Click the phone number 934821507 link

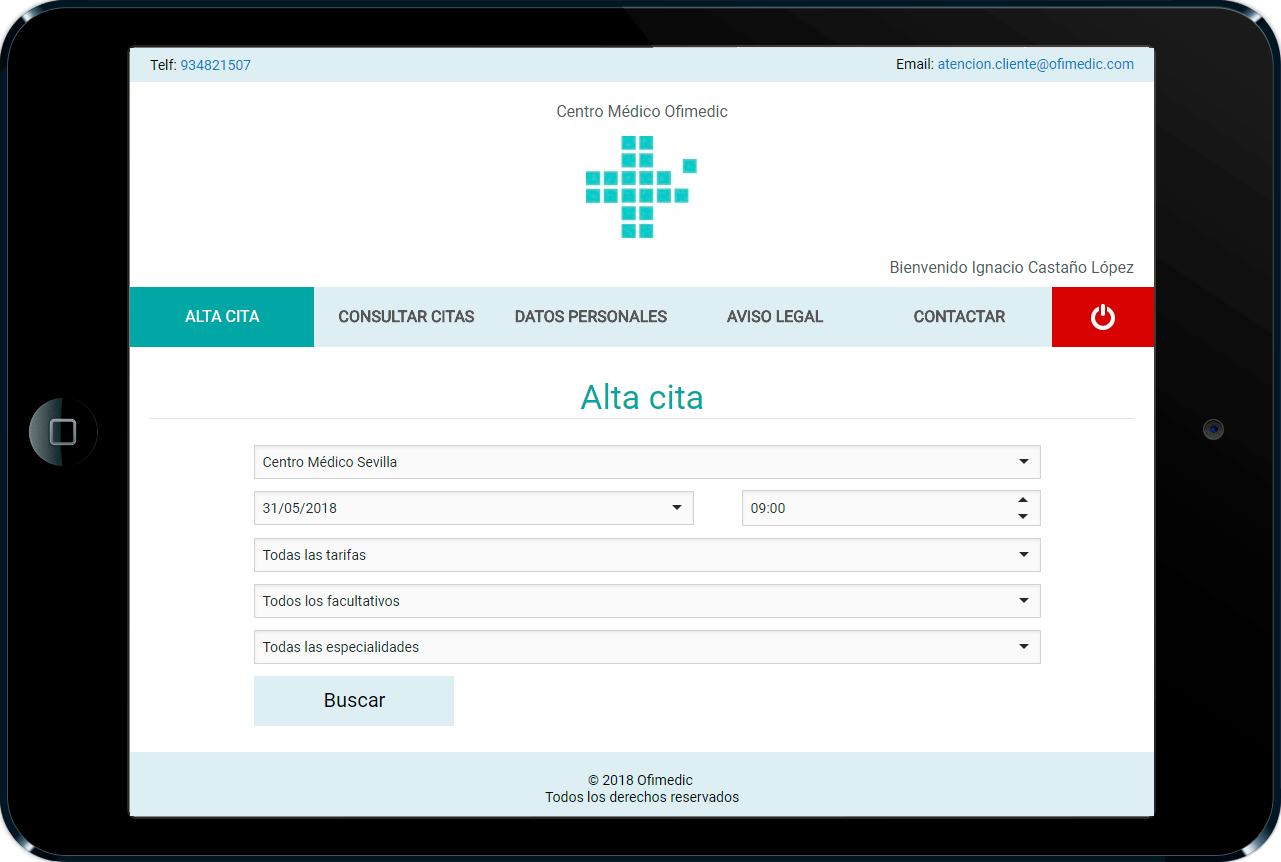(215, 65)
